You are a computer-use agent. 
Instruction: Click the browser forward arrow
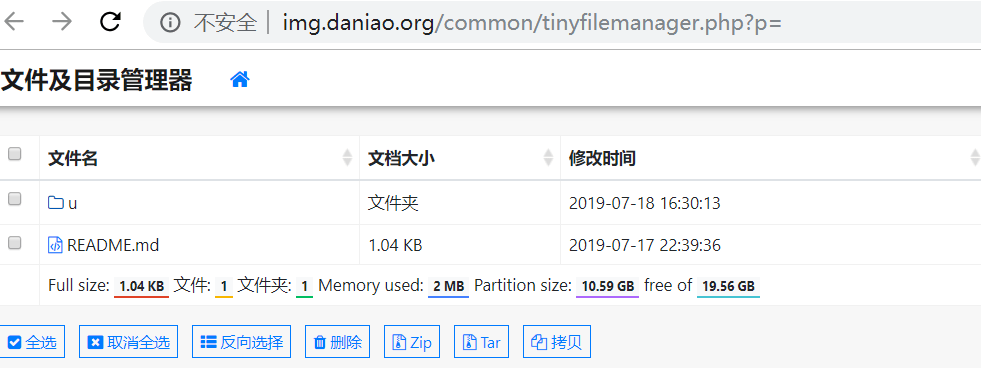(62, 22)
